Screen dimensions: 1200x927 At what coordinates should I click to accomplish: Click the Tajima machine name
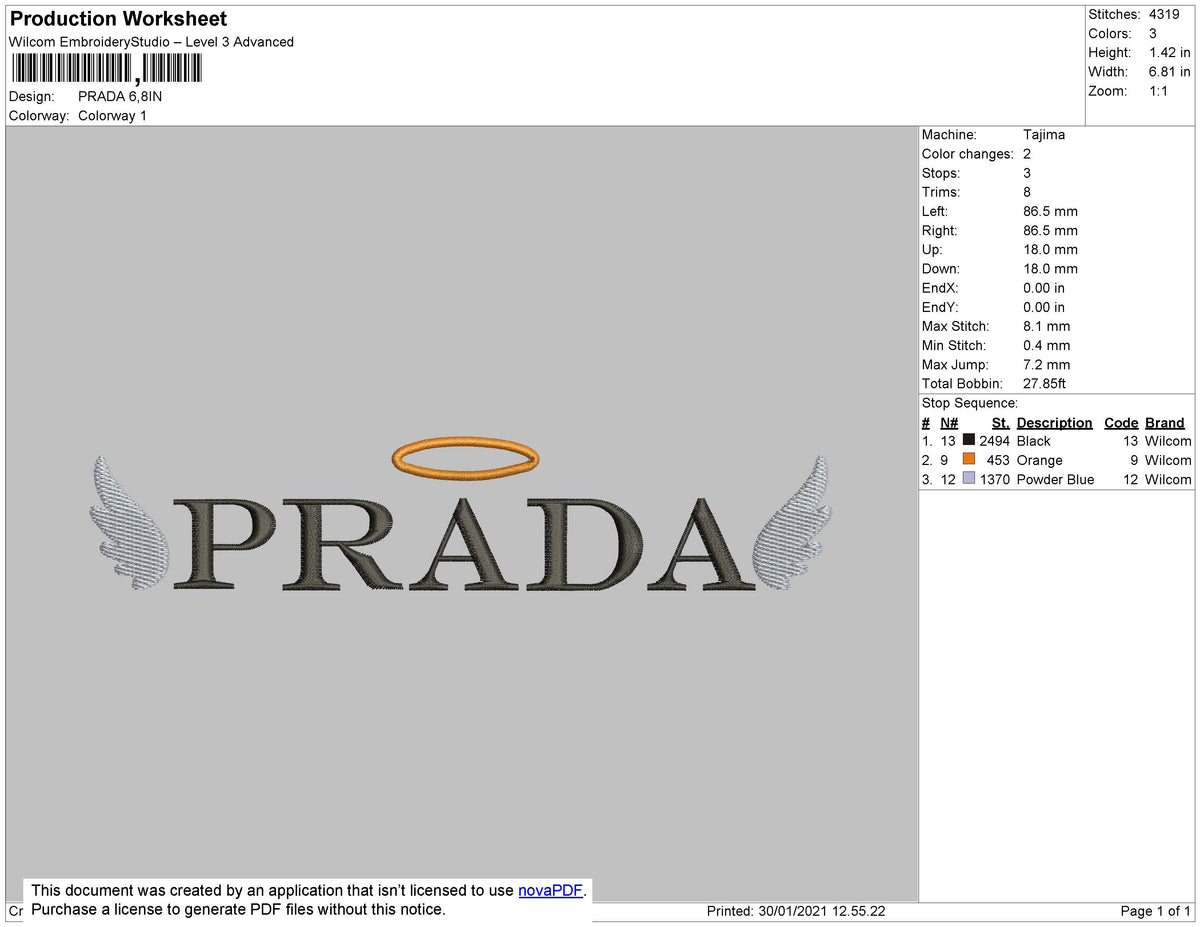click(x=1044, y=134)
